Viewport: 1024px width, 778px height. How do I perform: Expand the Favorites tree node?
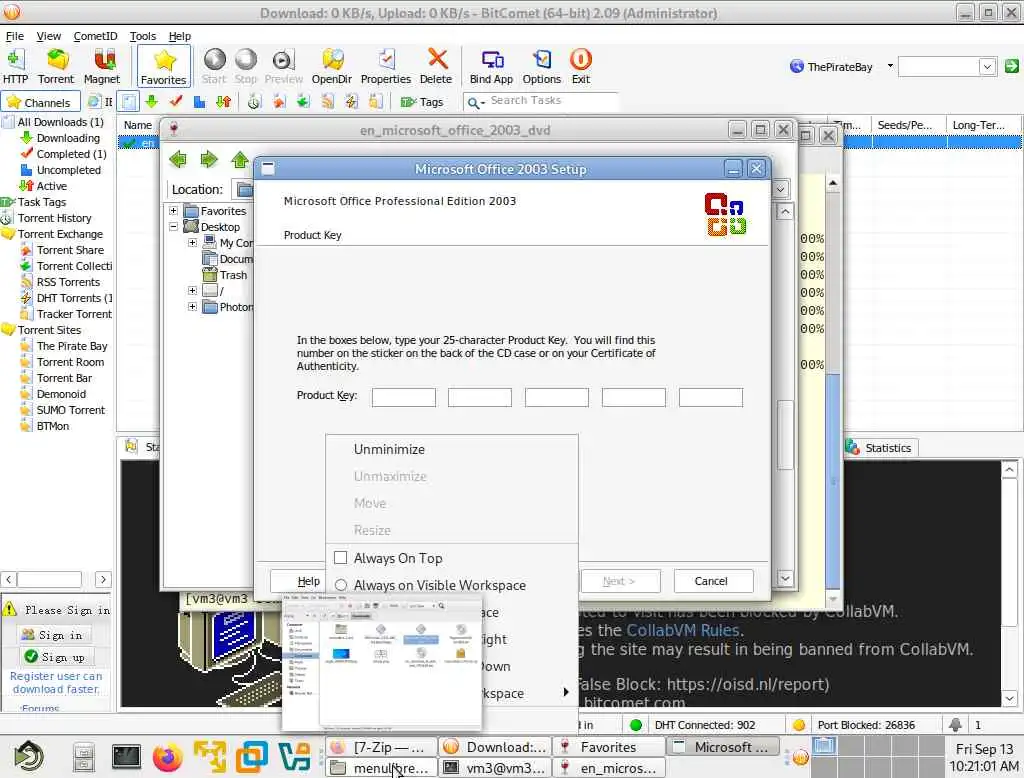(x=173, y=210)
